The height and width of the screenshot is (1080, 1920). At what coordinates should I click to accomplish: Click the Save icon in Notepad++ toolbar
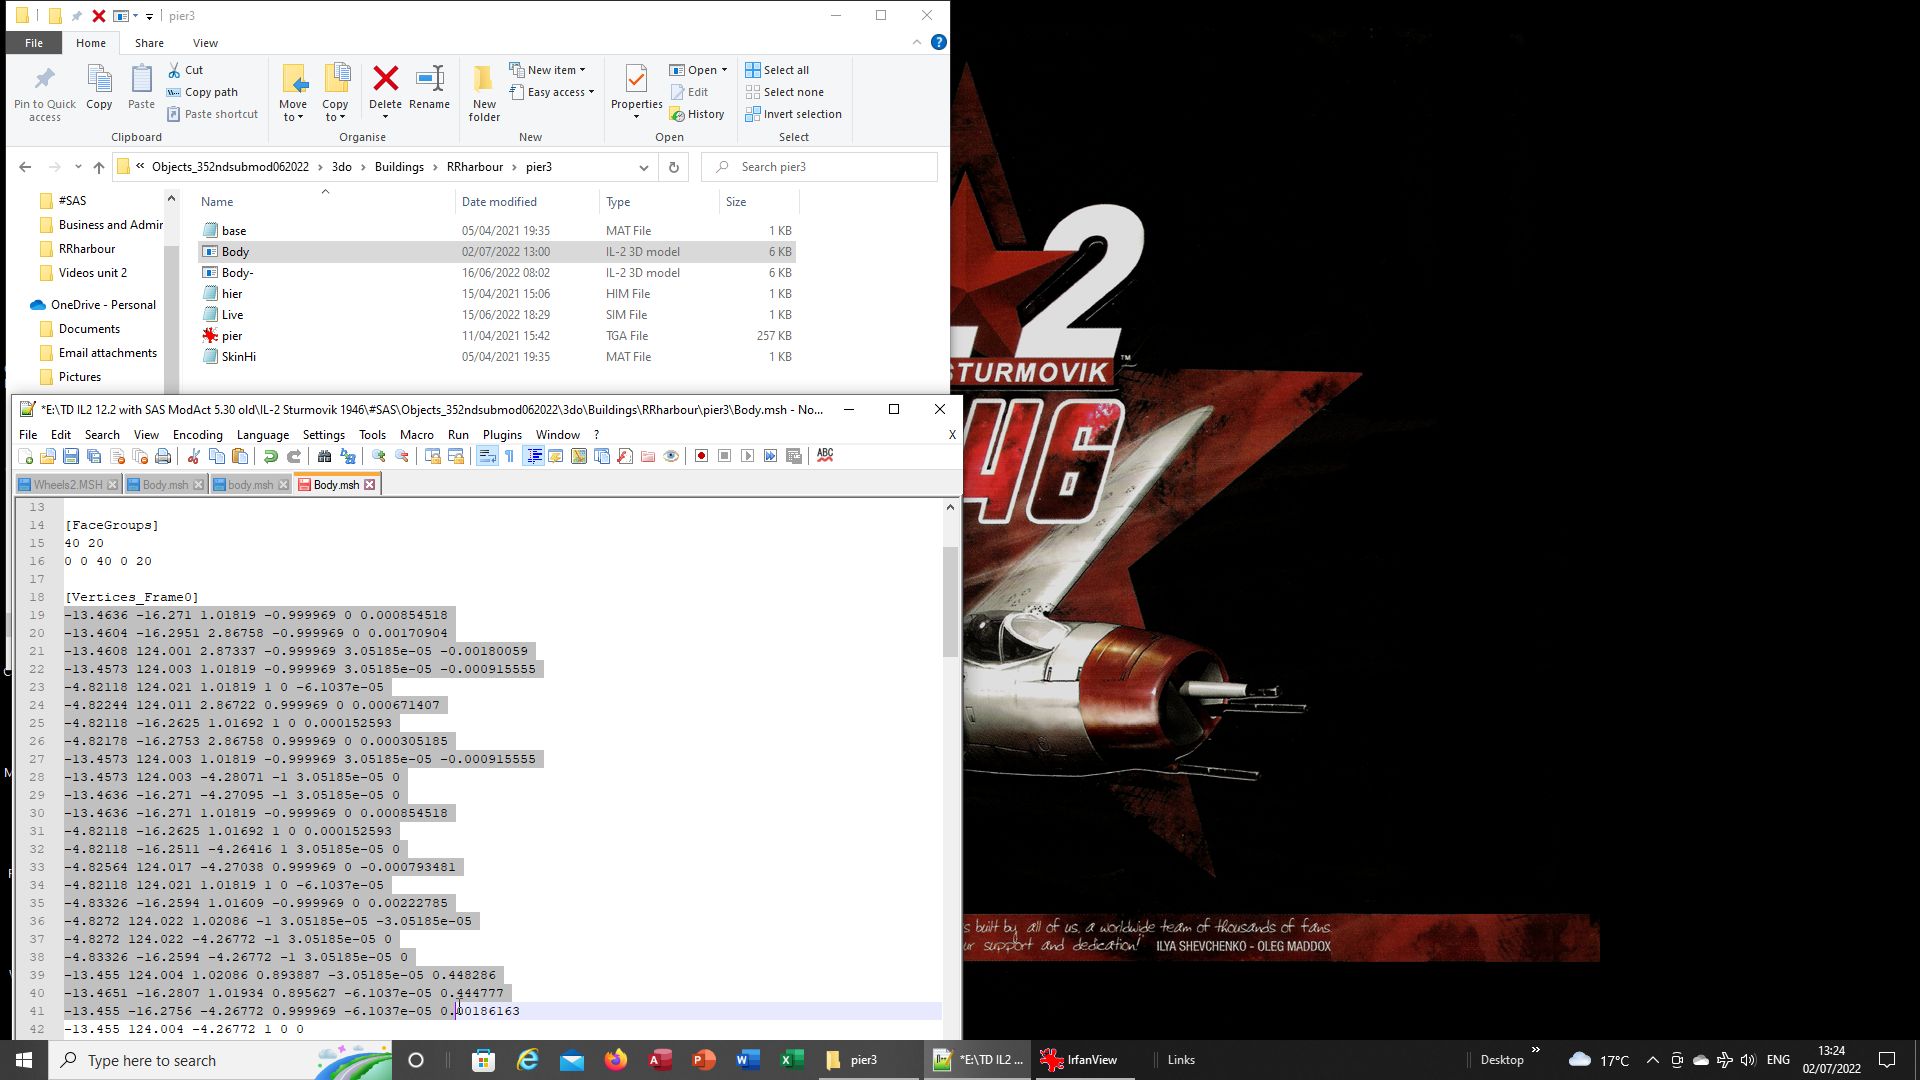click(x=71, y=456)
